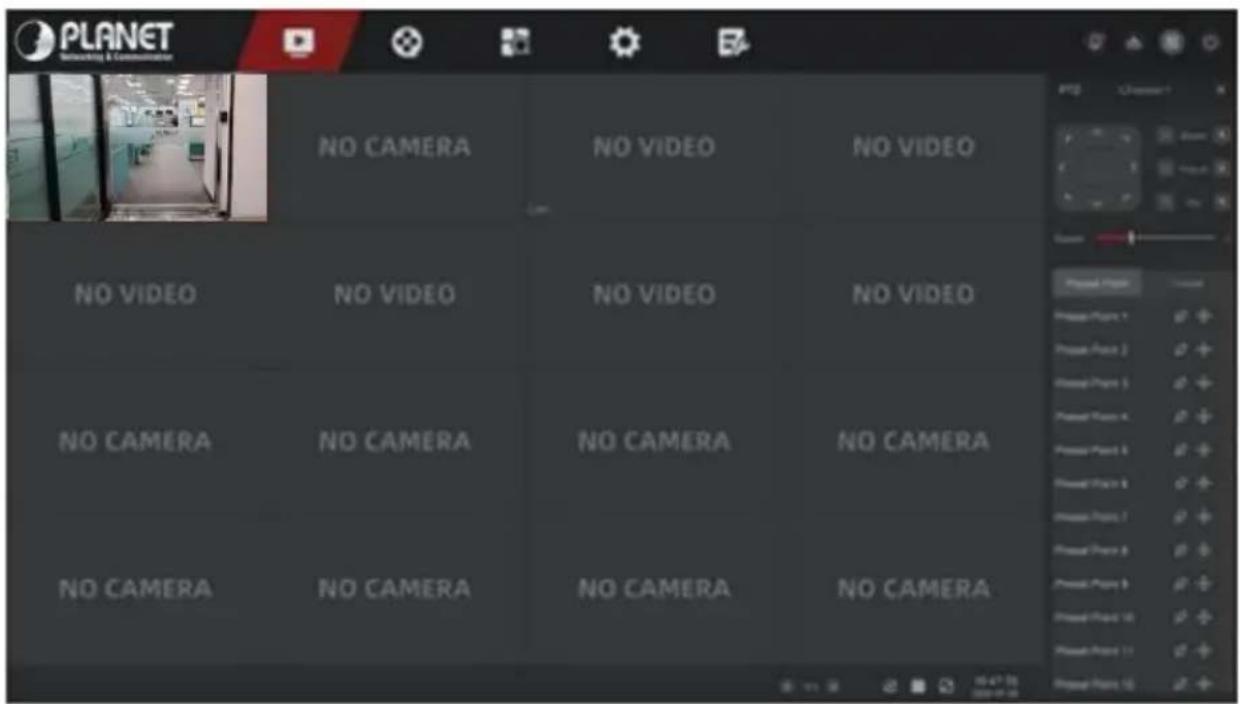Call Preset Point 5 with cross-arrows icon
Viewport: 1240px width, 704px height.
point(1204,450)
